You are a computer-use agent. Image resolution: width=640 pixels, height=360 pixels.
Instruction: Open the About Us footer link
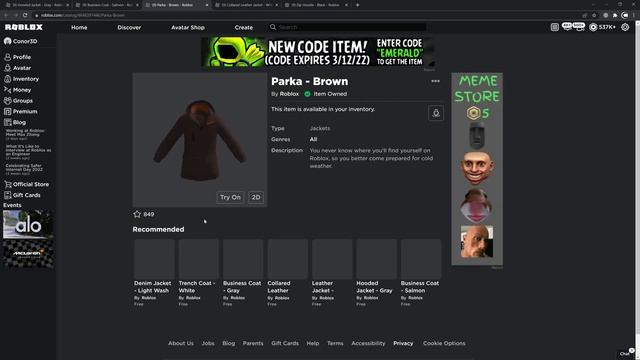[x=181, y=343]
